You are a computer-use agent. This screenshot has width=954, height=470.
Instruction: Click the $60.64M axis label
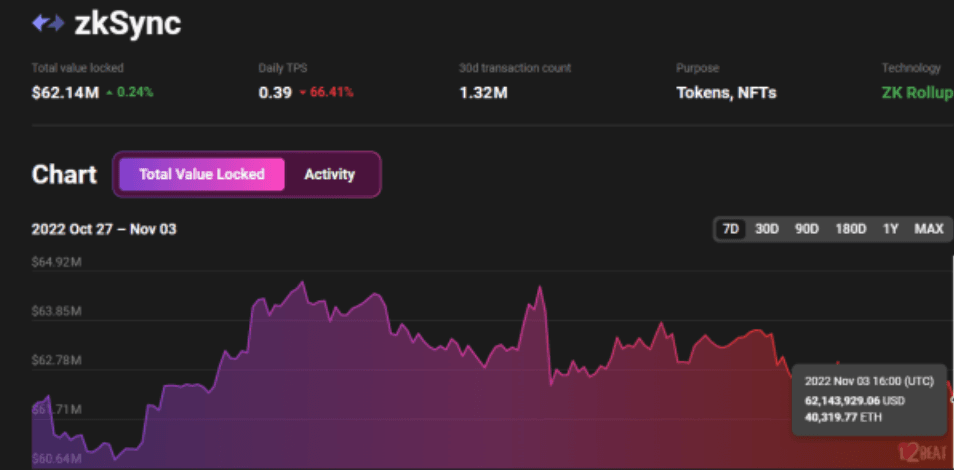(x=57, y=458)
